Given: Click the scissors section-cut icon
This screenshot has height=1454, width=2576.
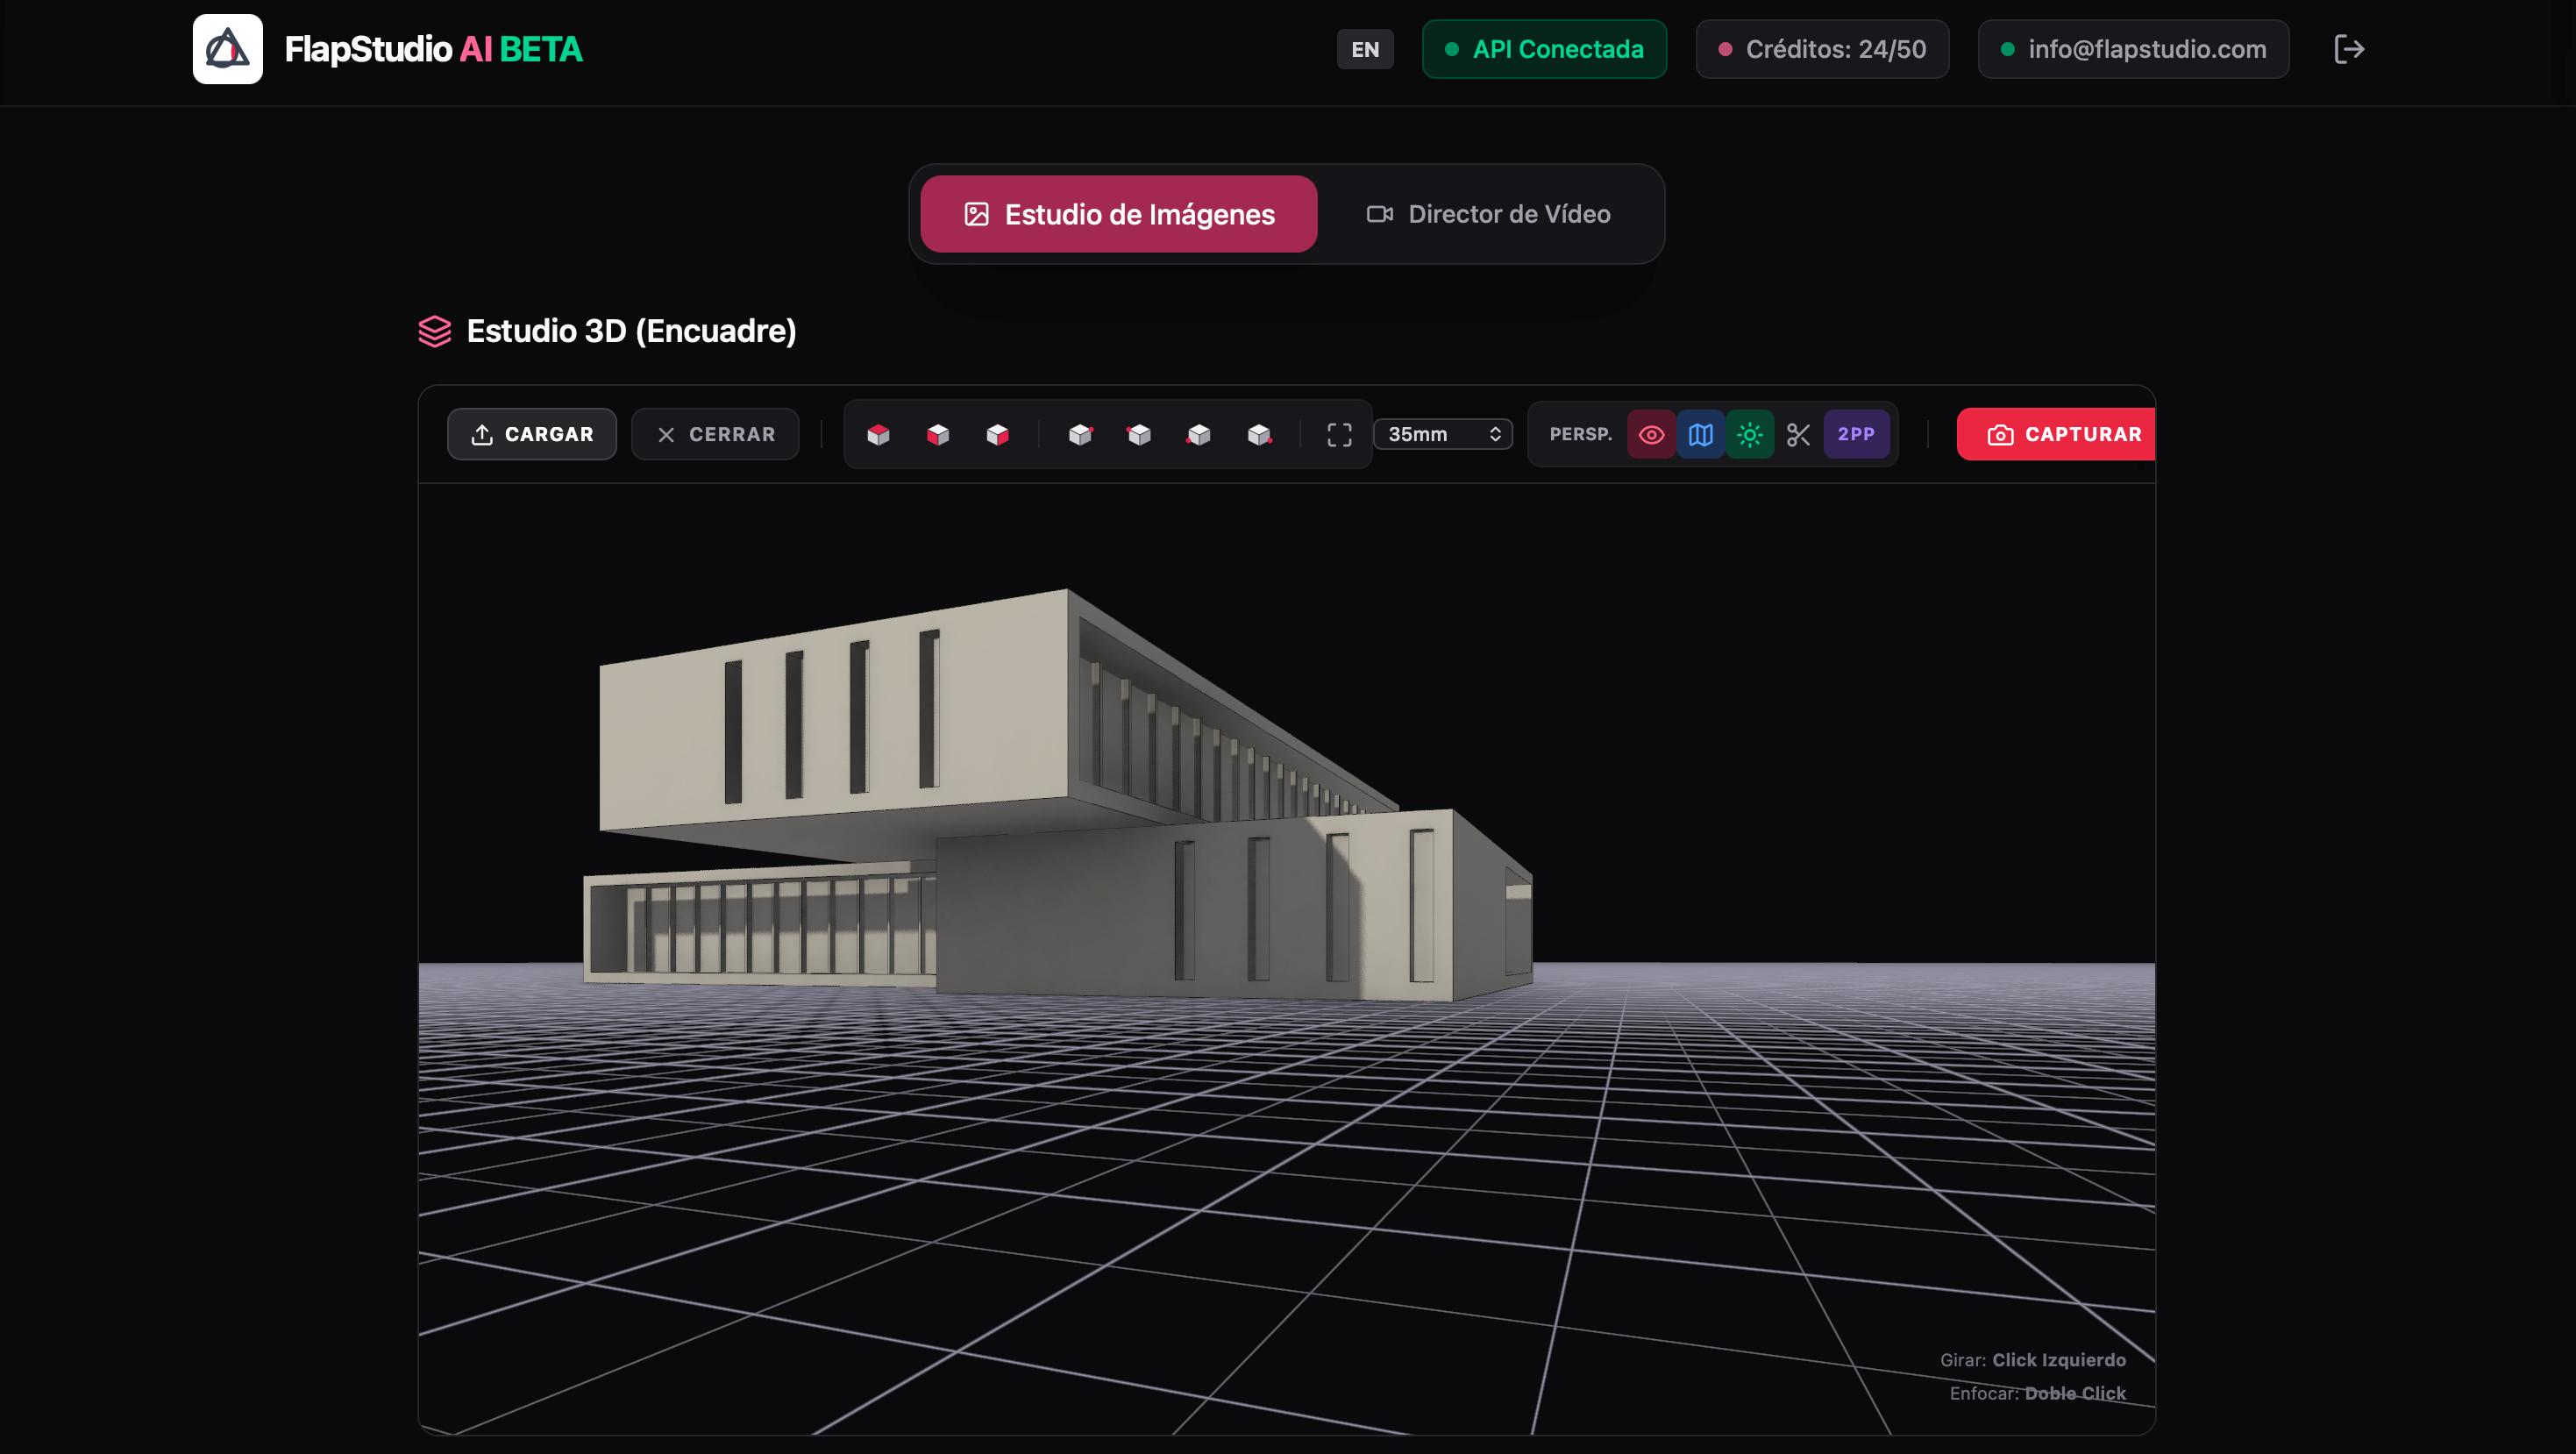Looking at the screenshot, I should 1798,435.
